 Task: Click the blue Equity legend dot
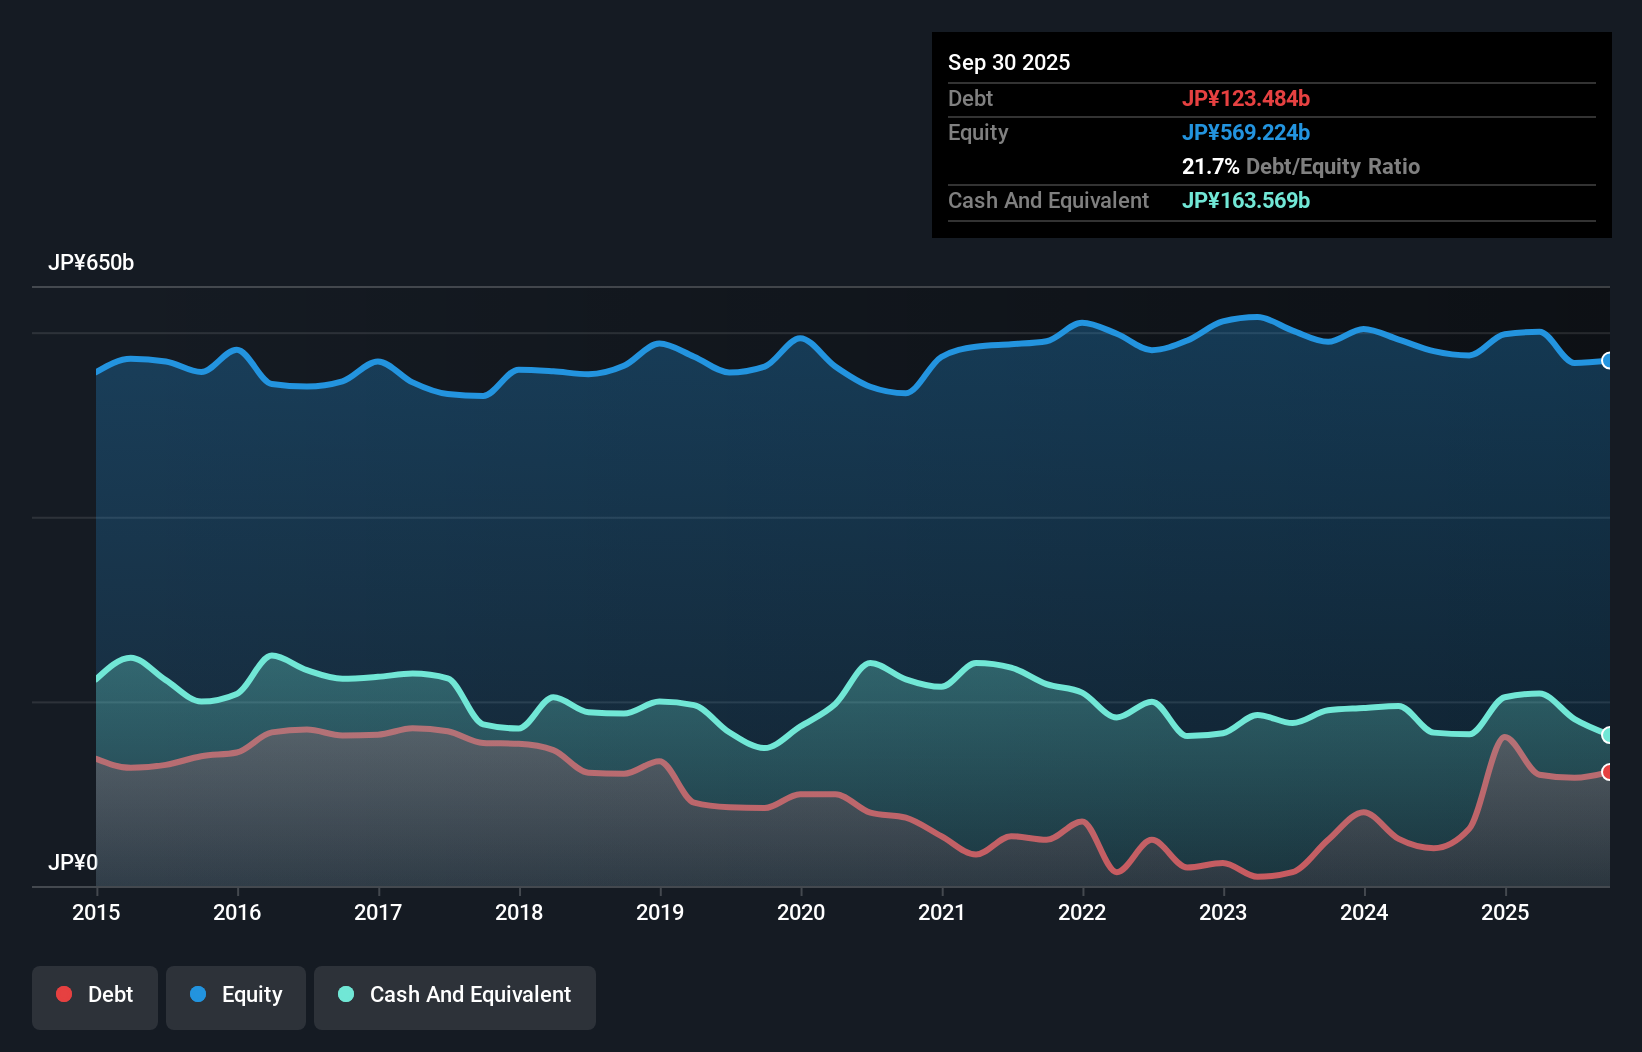(x=200, y=995)
